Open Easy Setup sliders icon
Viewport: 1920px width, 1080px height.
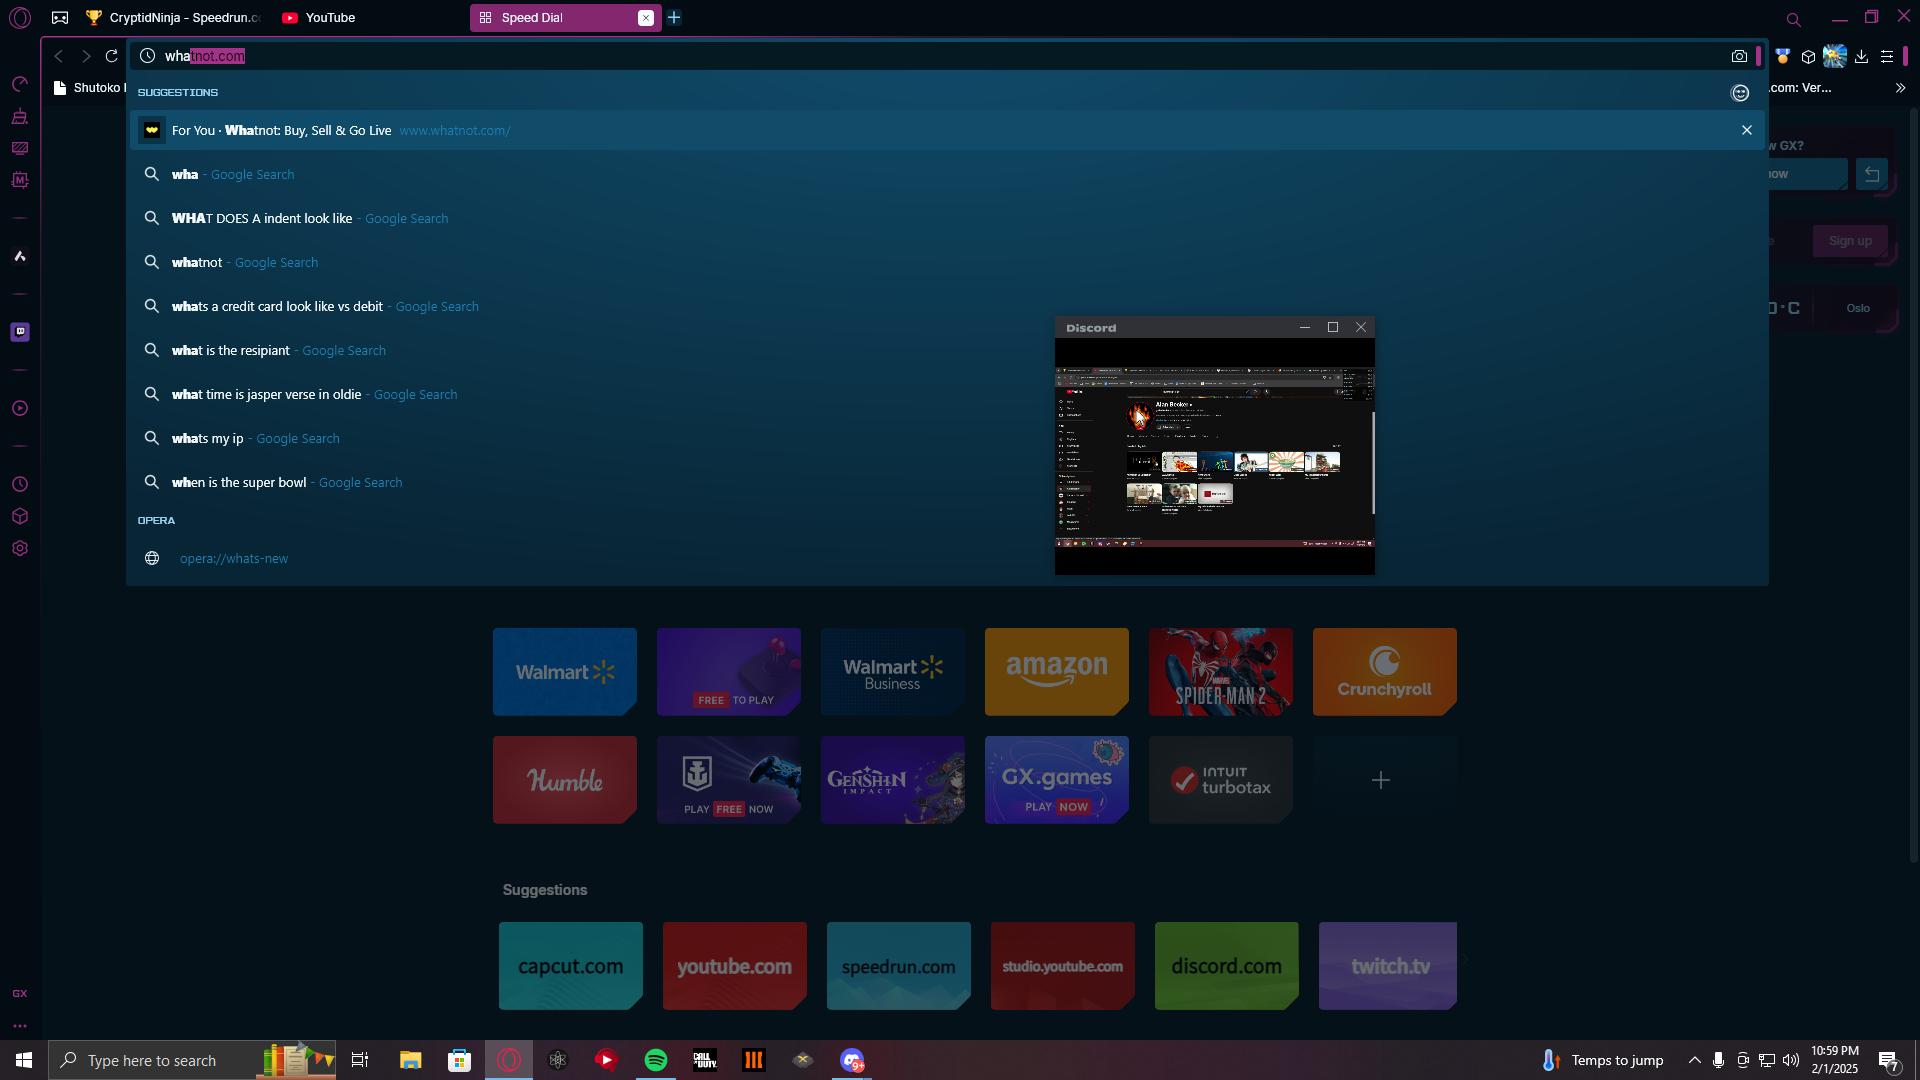tap(1887, 57)
